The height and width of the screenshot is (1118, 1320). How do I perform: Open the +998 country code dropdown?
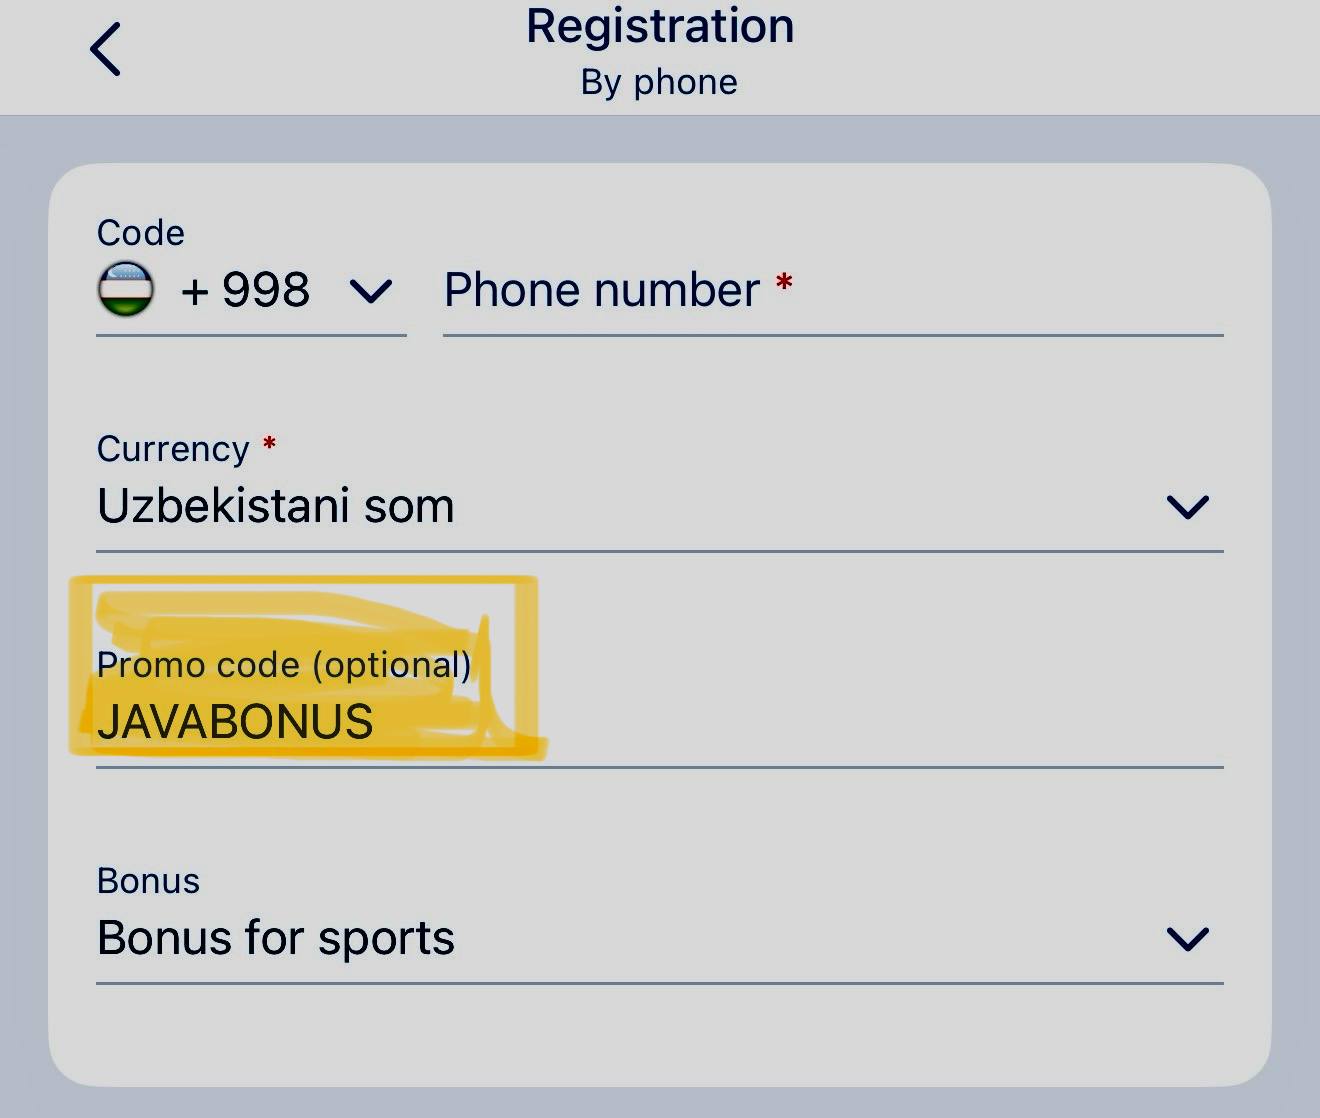click(x=371, y=291)
